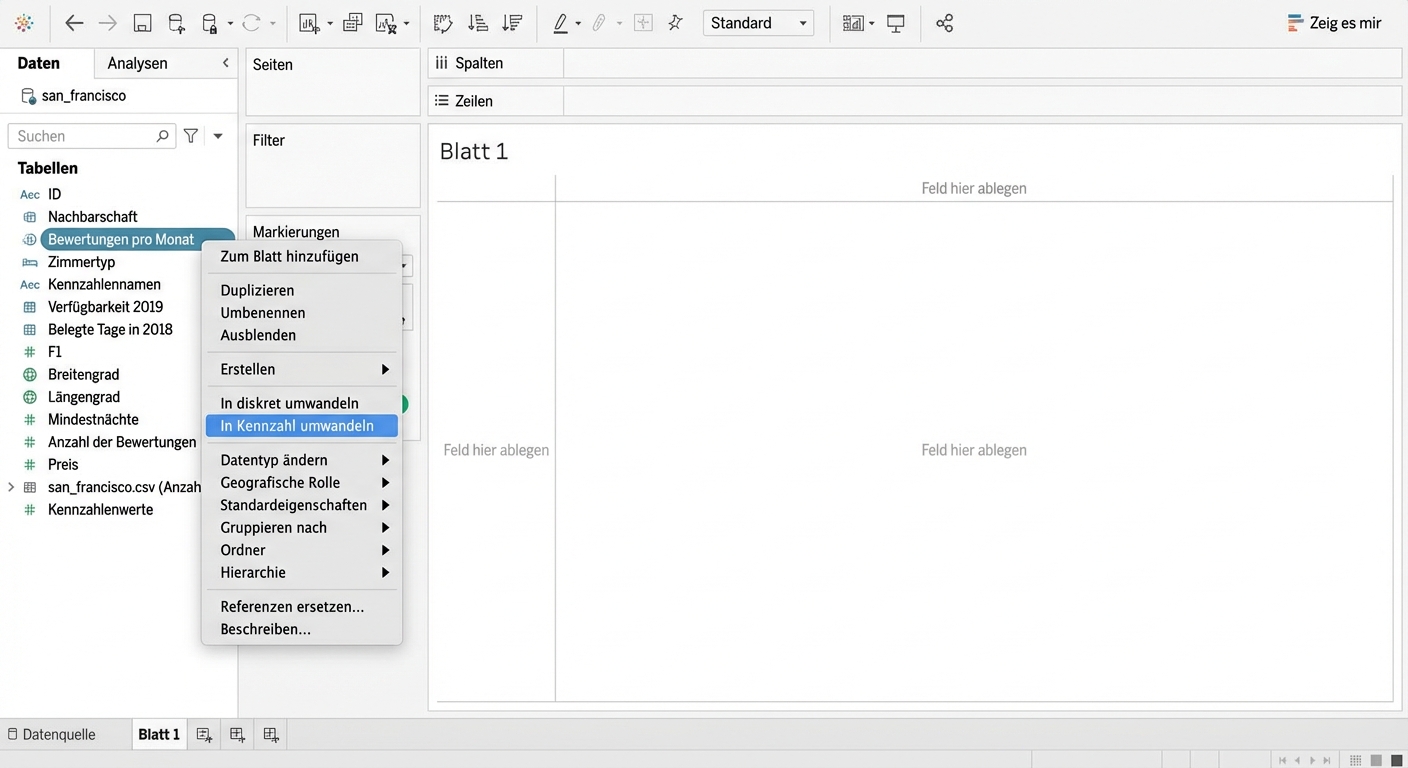Image resolution: width=1408 pixels, height=768 pixels.
Task: Click the presentation mode icon
Action: (896, 23)
